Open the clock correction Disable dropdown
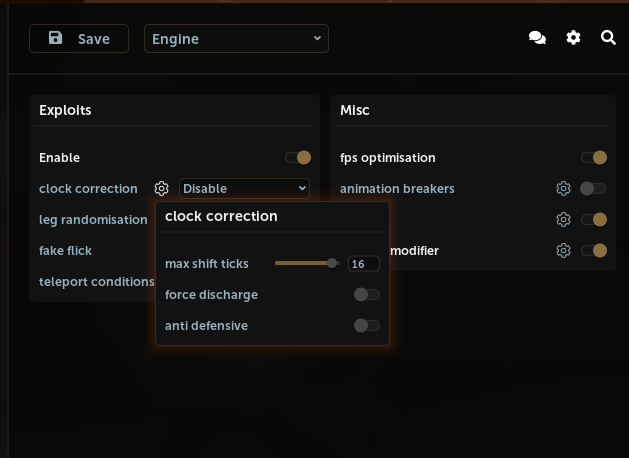This screenshot has height=458, width=629. 244,188
